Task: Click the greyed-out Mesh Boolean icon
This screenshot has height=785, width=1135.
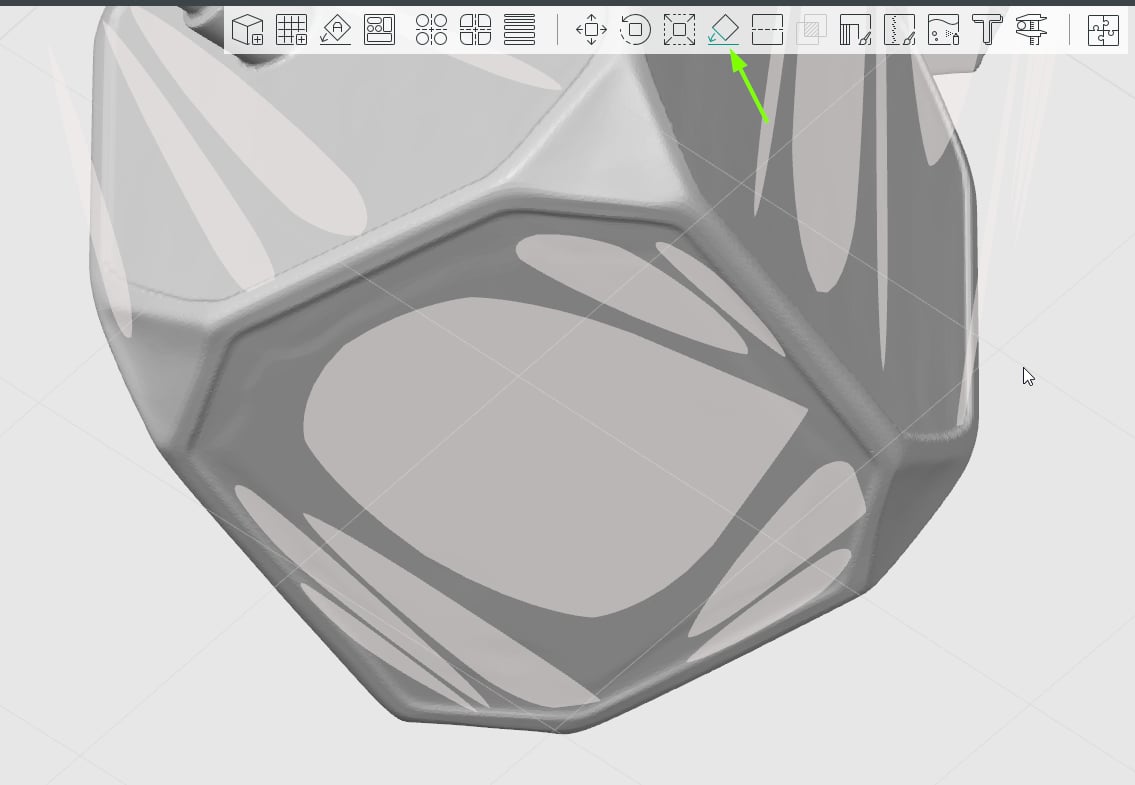Action: [811, 30]
